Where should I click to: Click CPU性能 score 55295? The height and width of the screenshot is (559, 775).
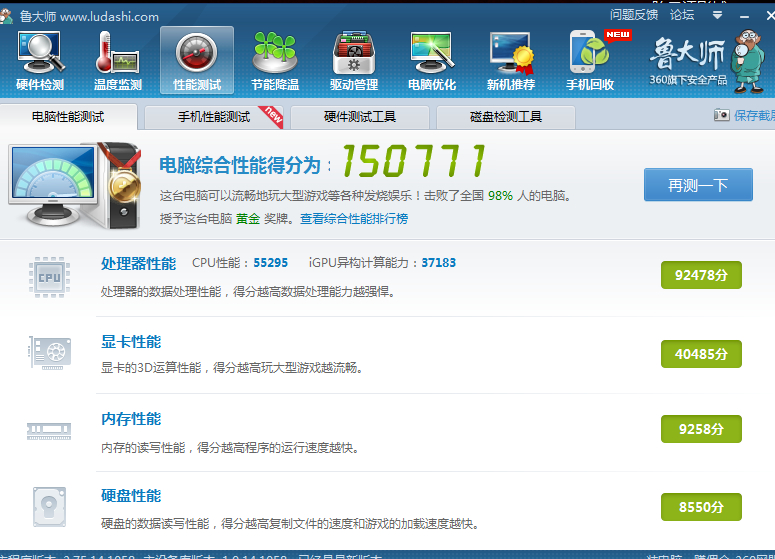(270, 263)
